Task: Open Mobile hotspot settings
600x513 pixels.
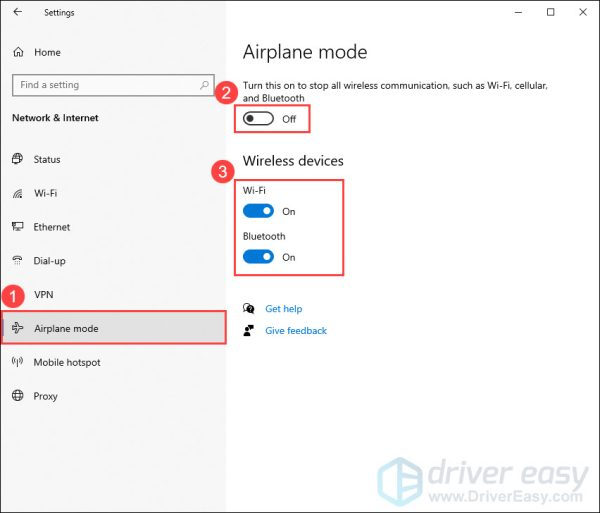Action: (67, 362)
